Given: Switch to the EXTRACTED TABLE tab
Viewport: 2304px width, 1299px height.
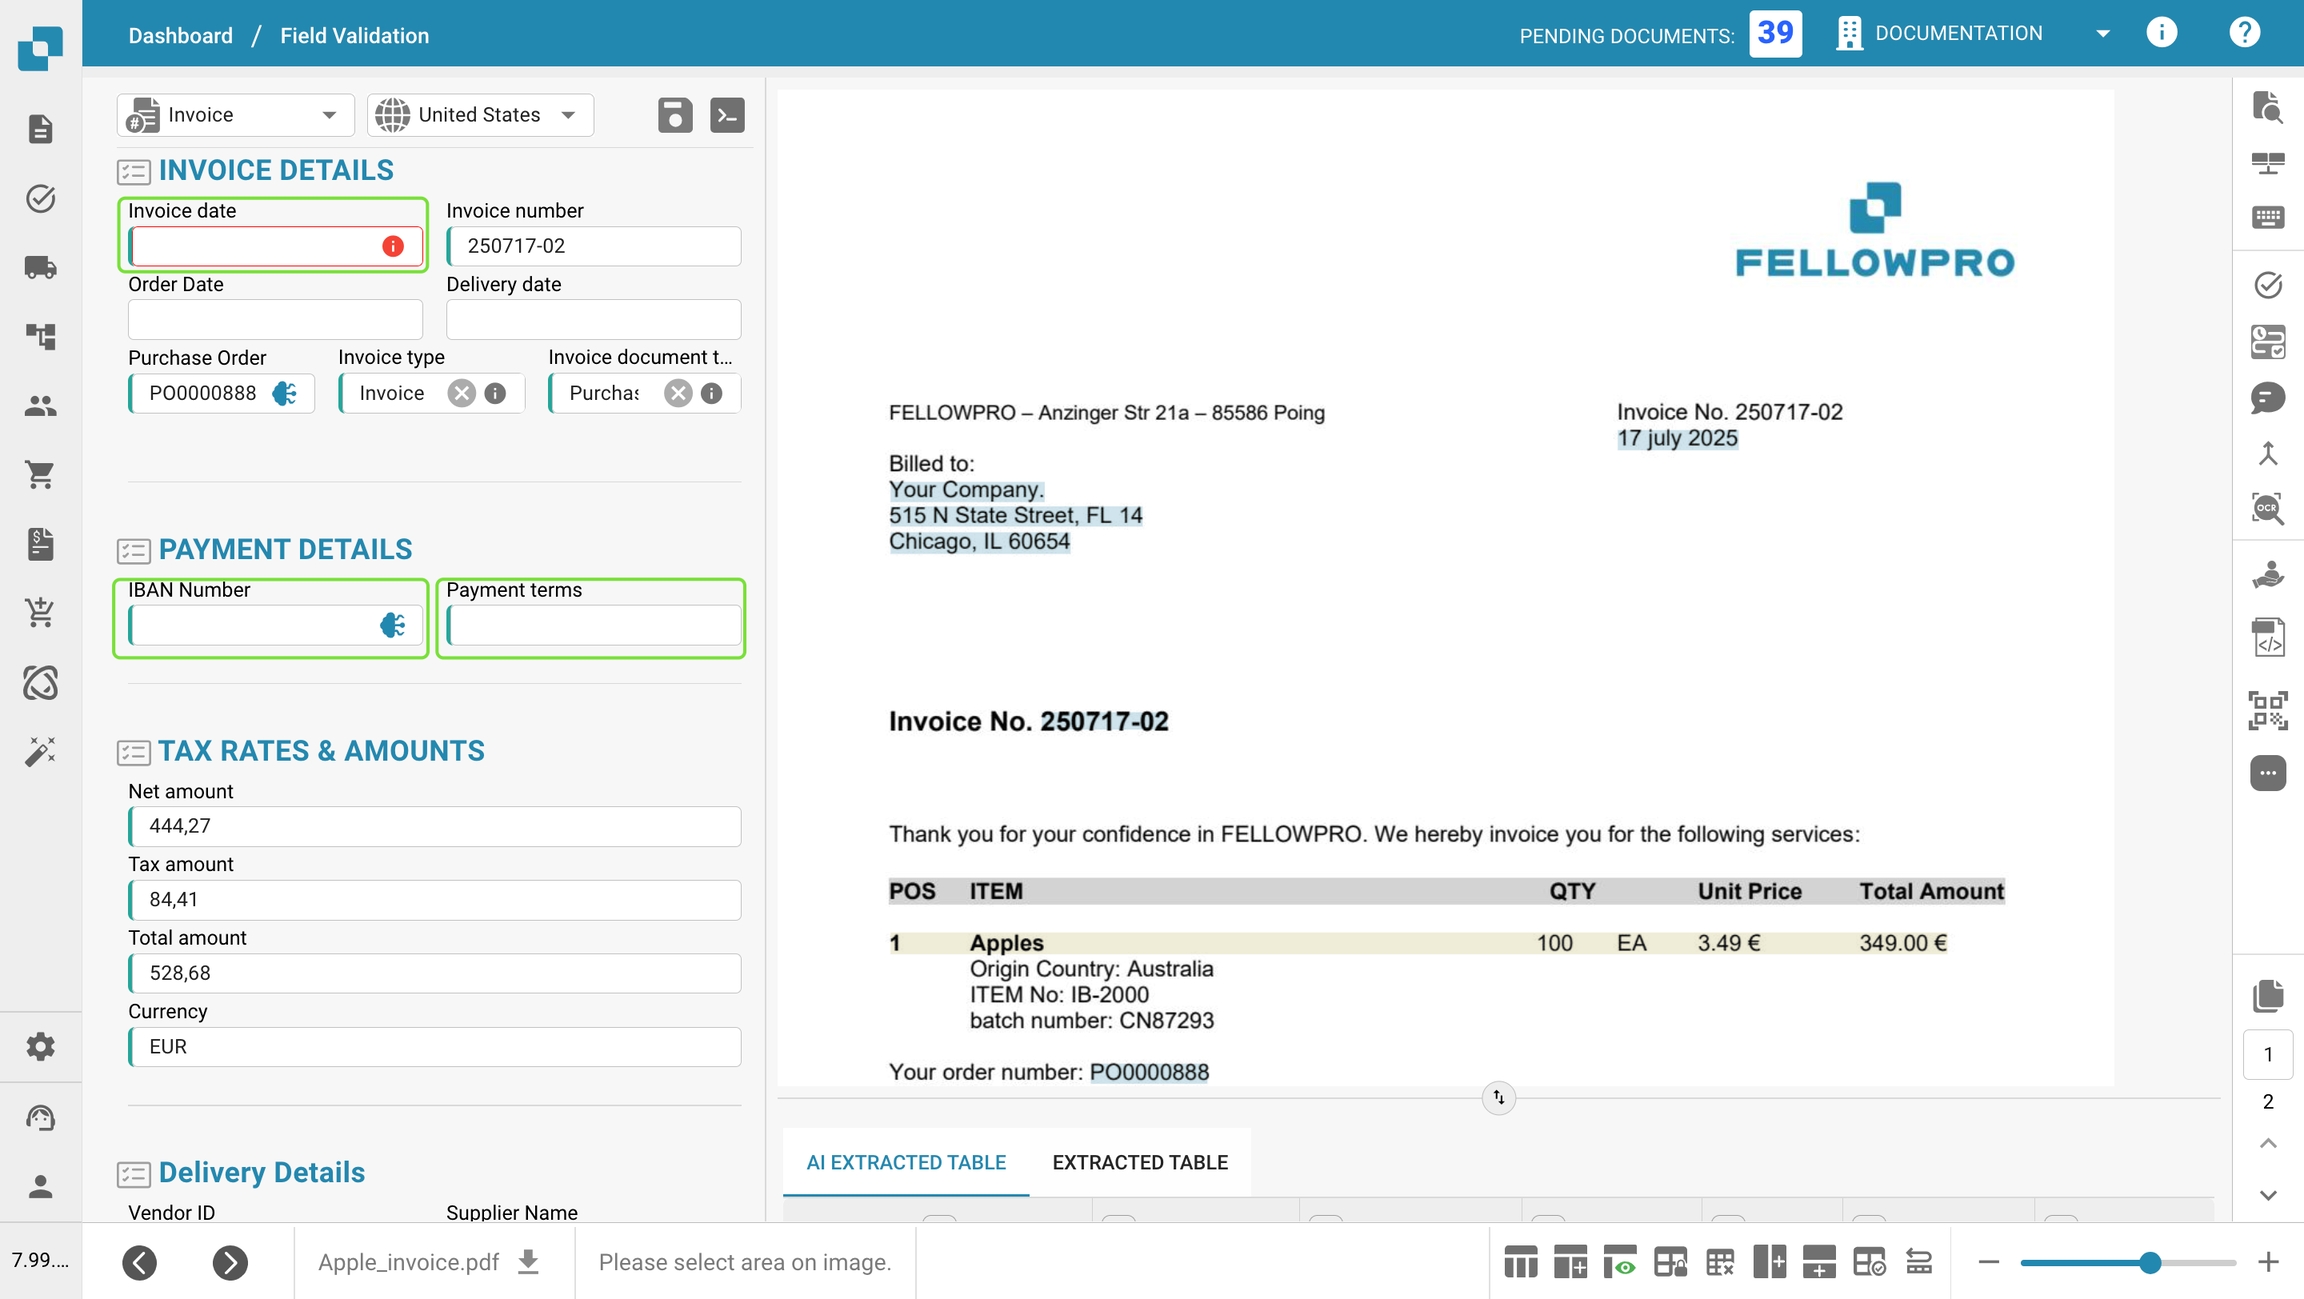Looking at the screenshot, I should click(x=1139, y=1162).
